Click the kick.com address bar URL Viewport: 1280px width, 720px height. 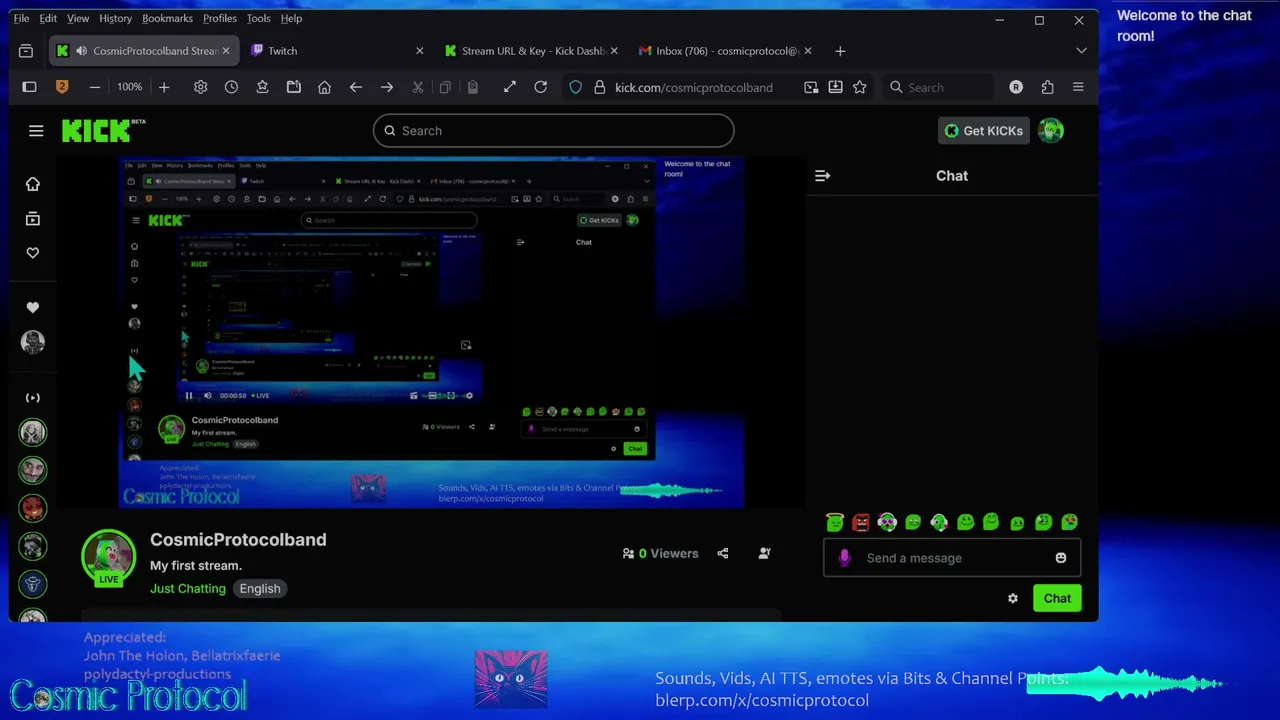click(x=694, y=87)
